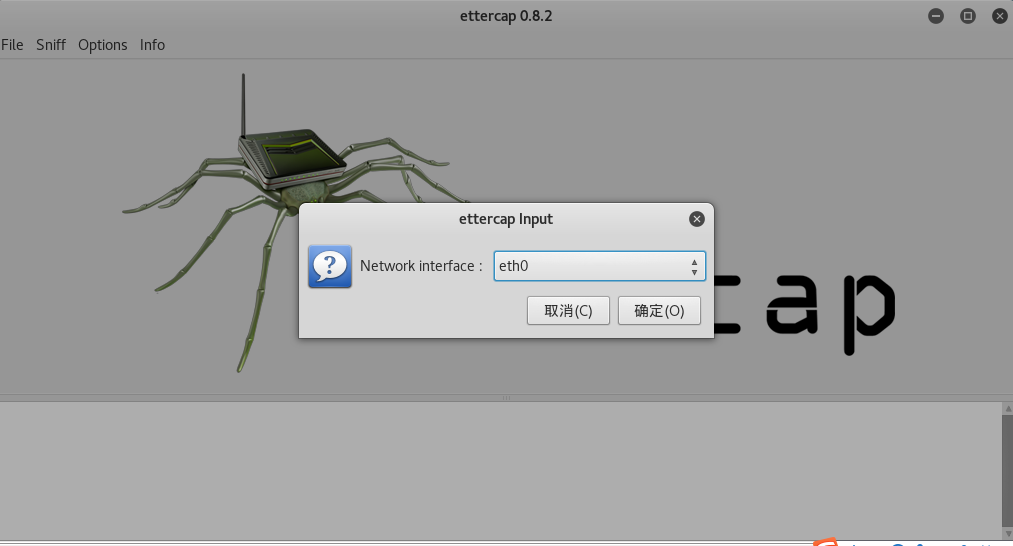Image resolution: width=1013 pixels, height=546 pixels.
Task: Click the eth0 interface field
Action: [600, 266]
